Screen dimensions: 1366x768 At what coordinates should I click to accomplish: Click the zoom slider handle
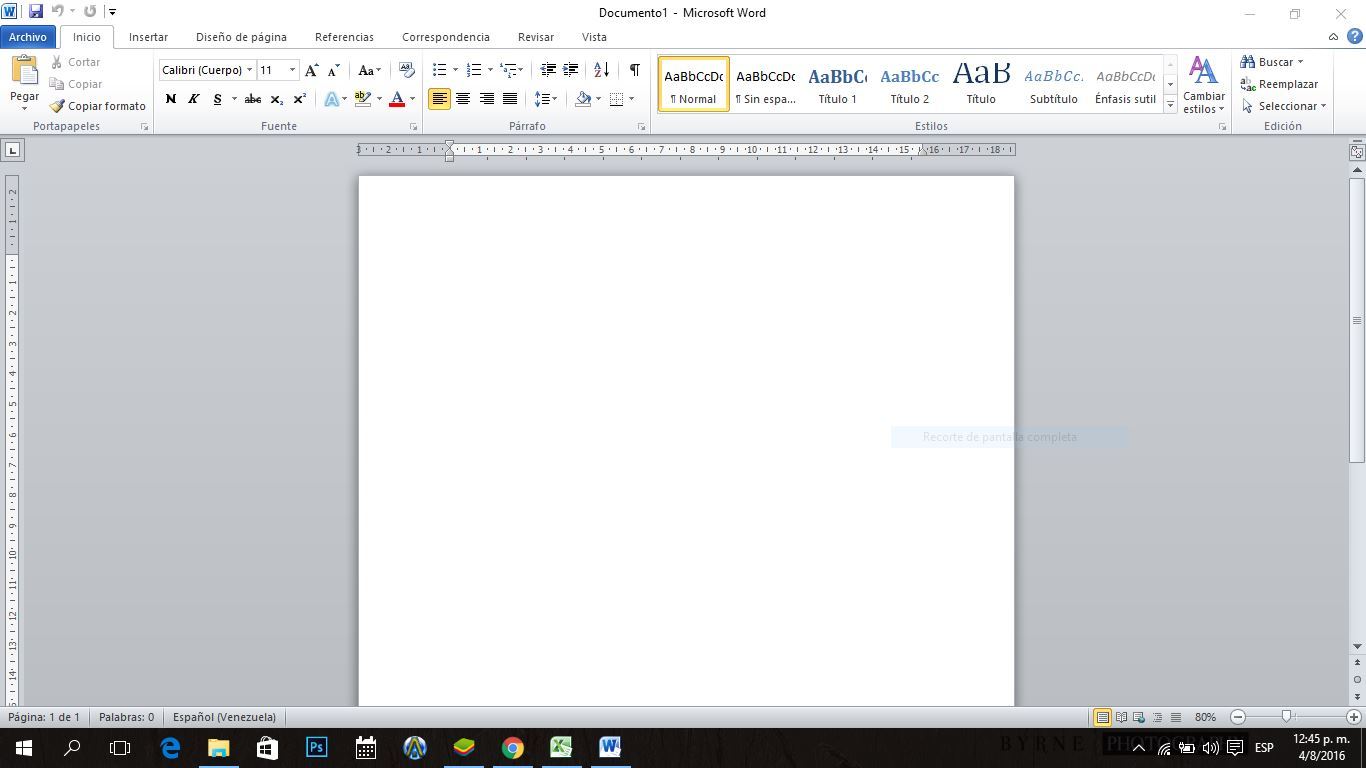tap(1287, 717)
